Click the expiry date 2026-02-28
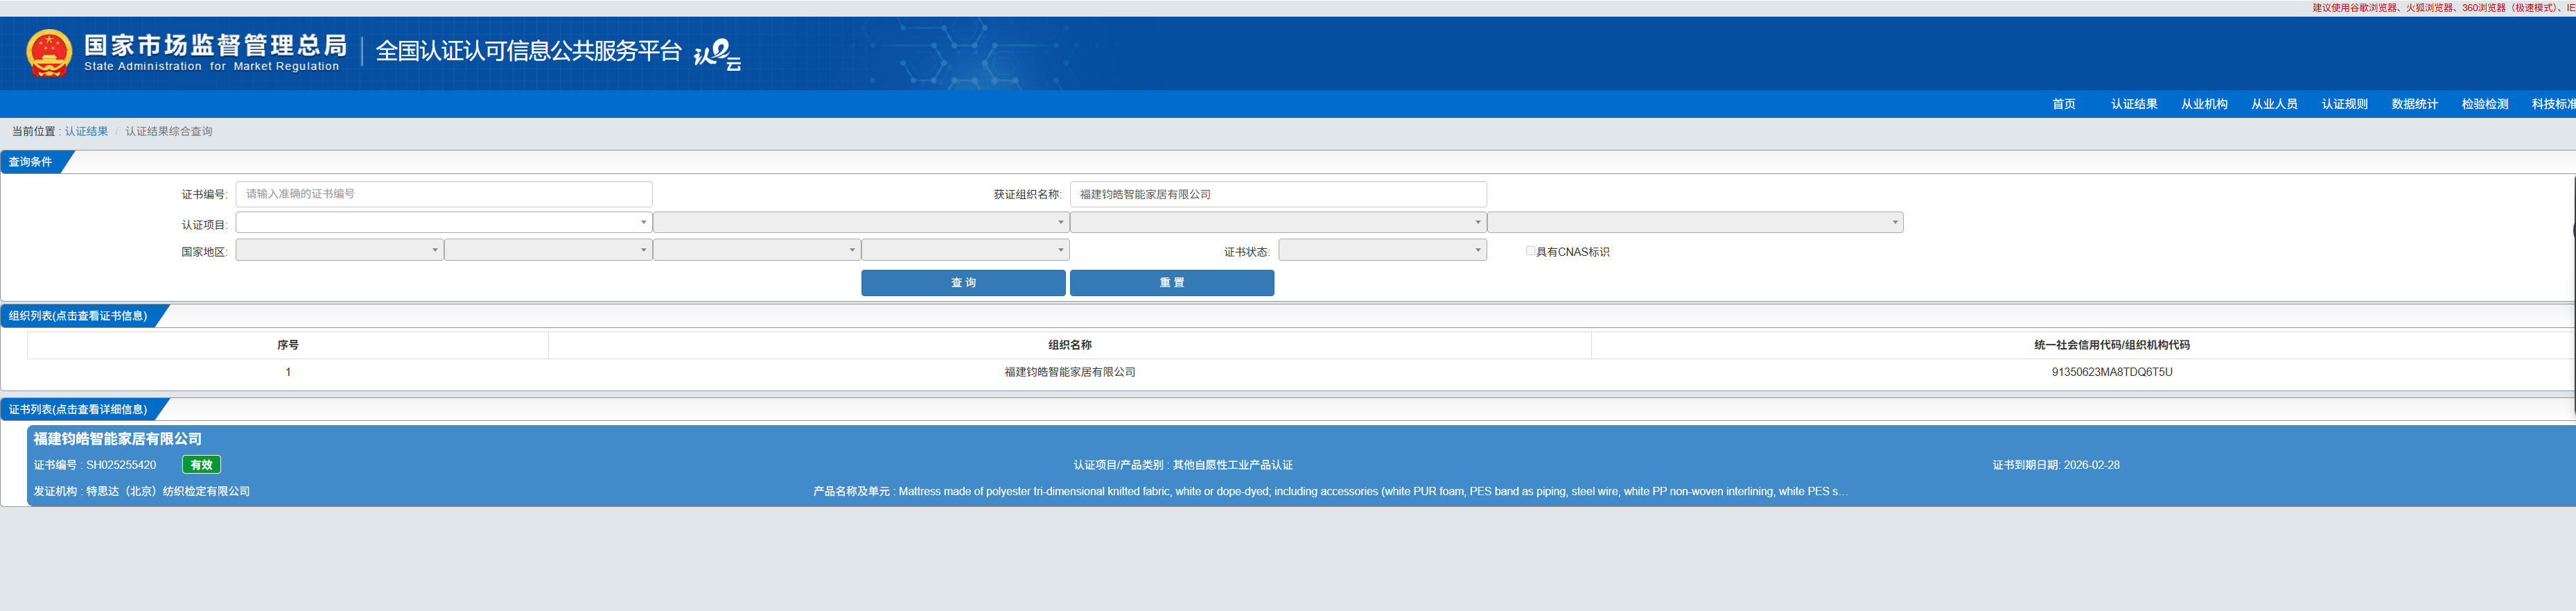The width and height of the screenshot is (2576, 611). pos(2092,465)
